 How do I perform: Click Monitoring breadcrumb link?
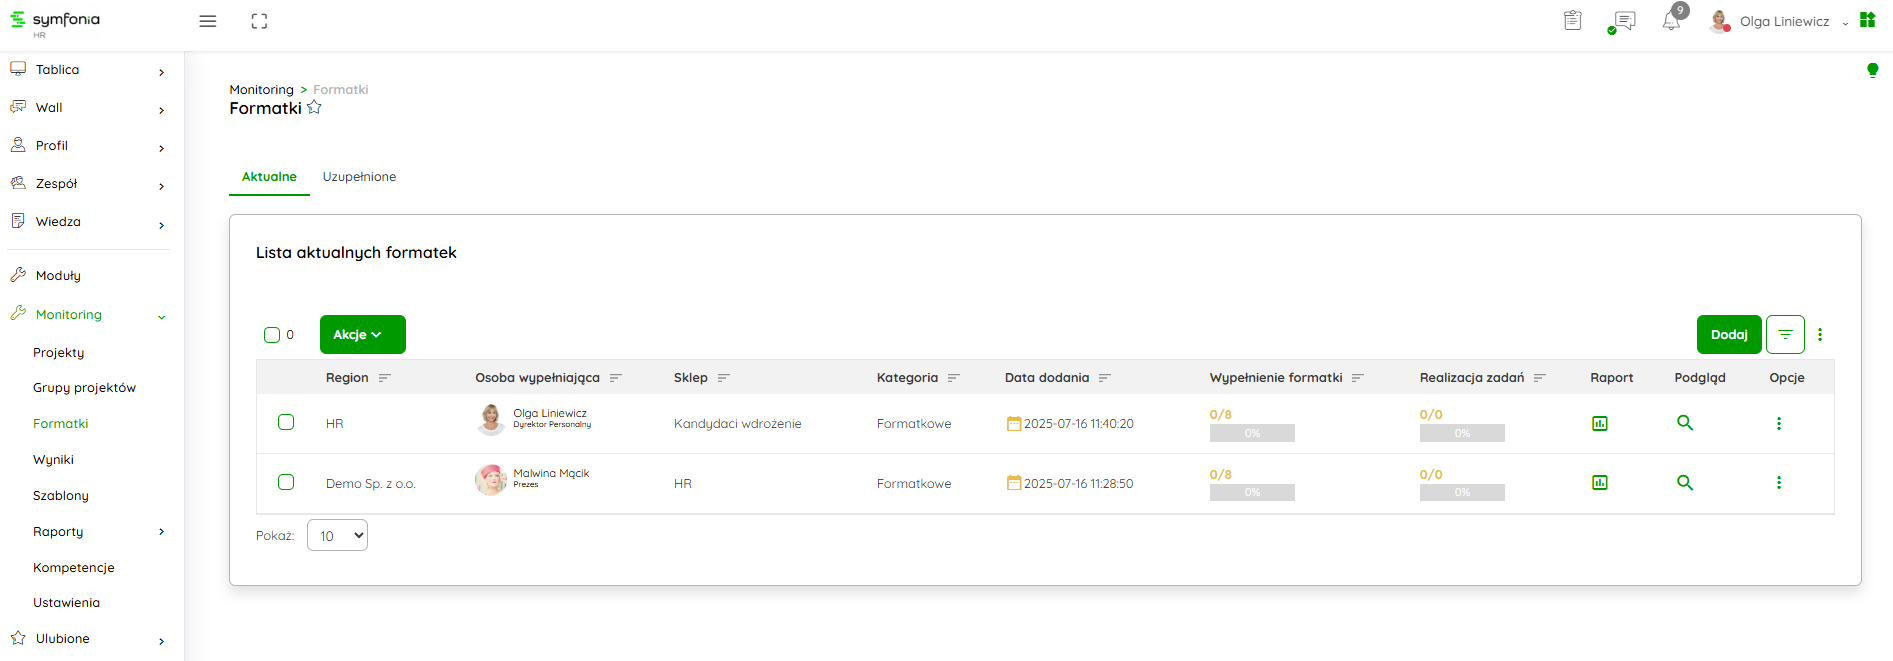coord(261,90)
